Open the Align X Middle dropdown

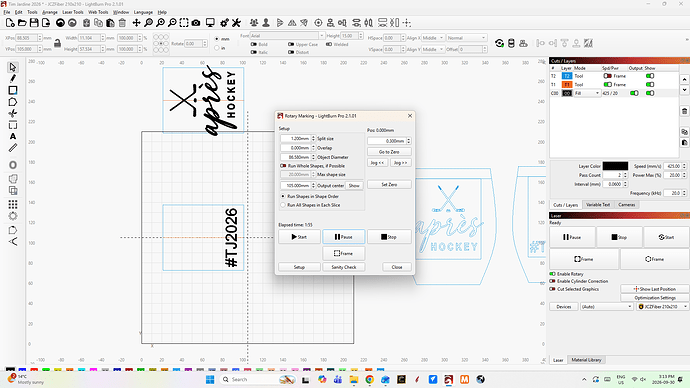coord(433,38)
